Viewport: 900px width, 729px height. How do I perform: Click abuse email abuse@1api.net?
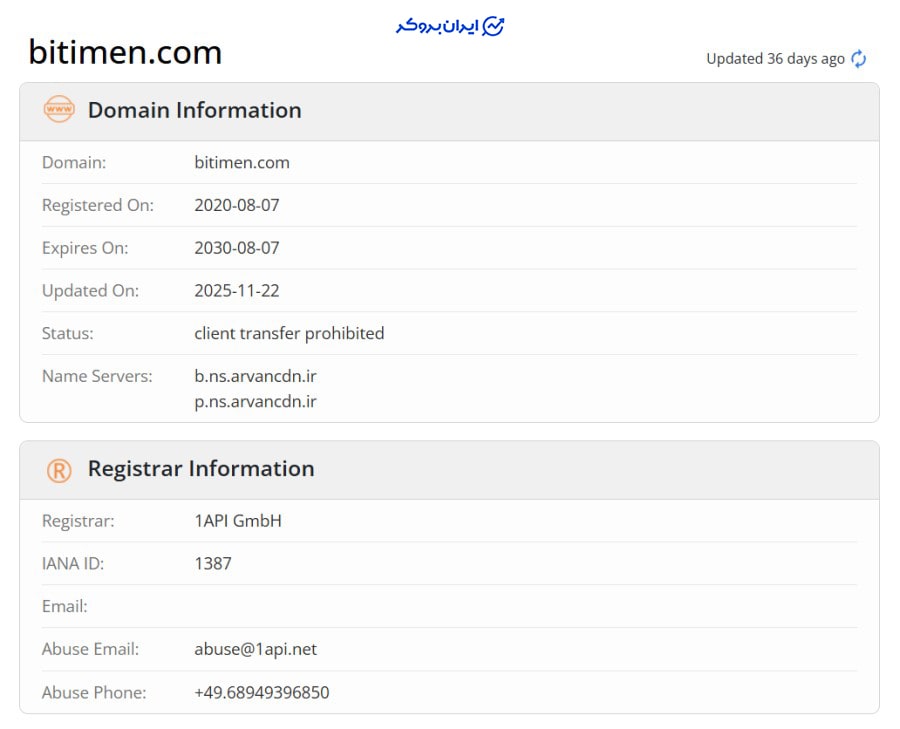[255, 649]
